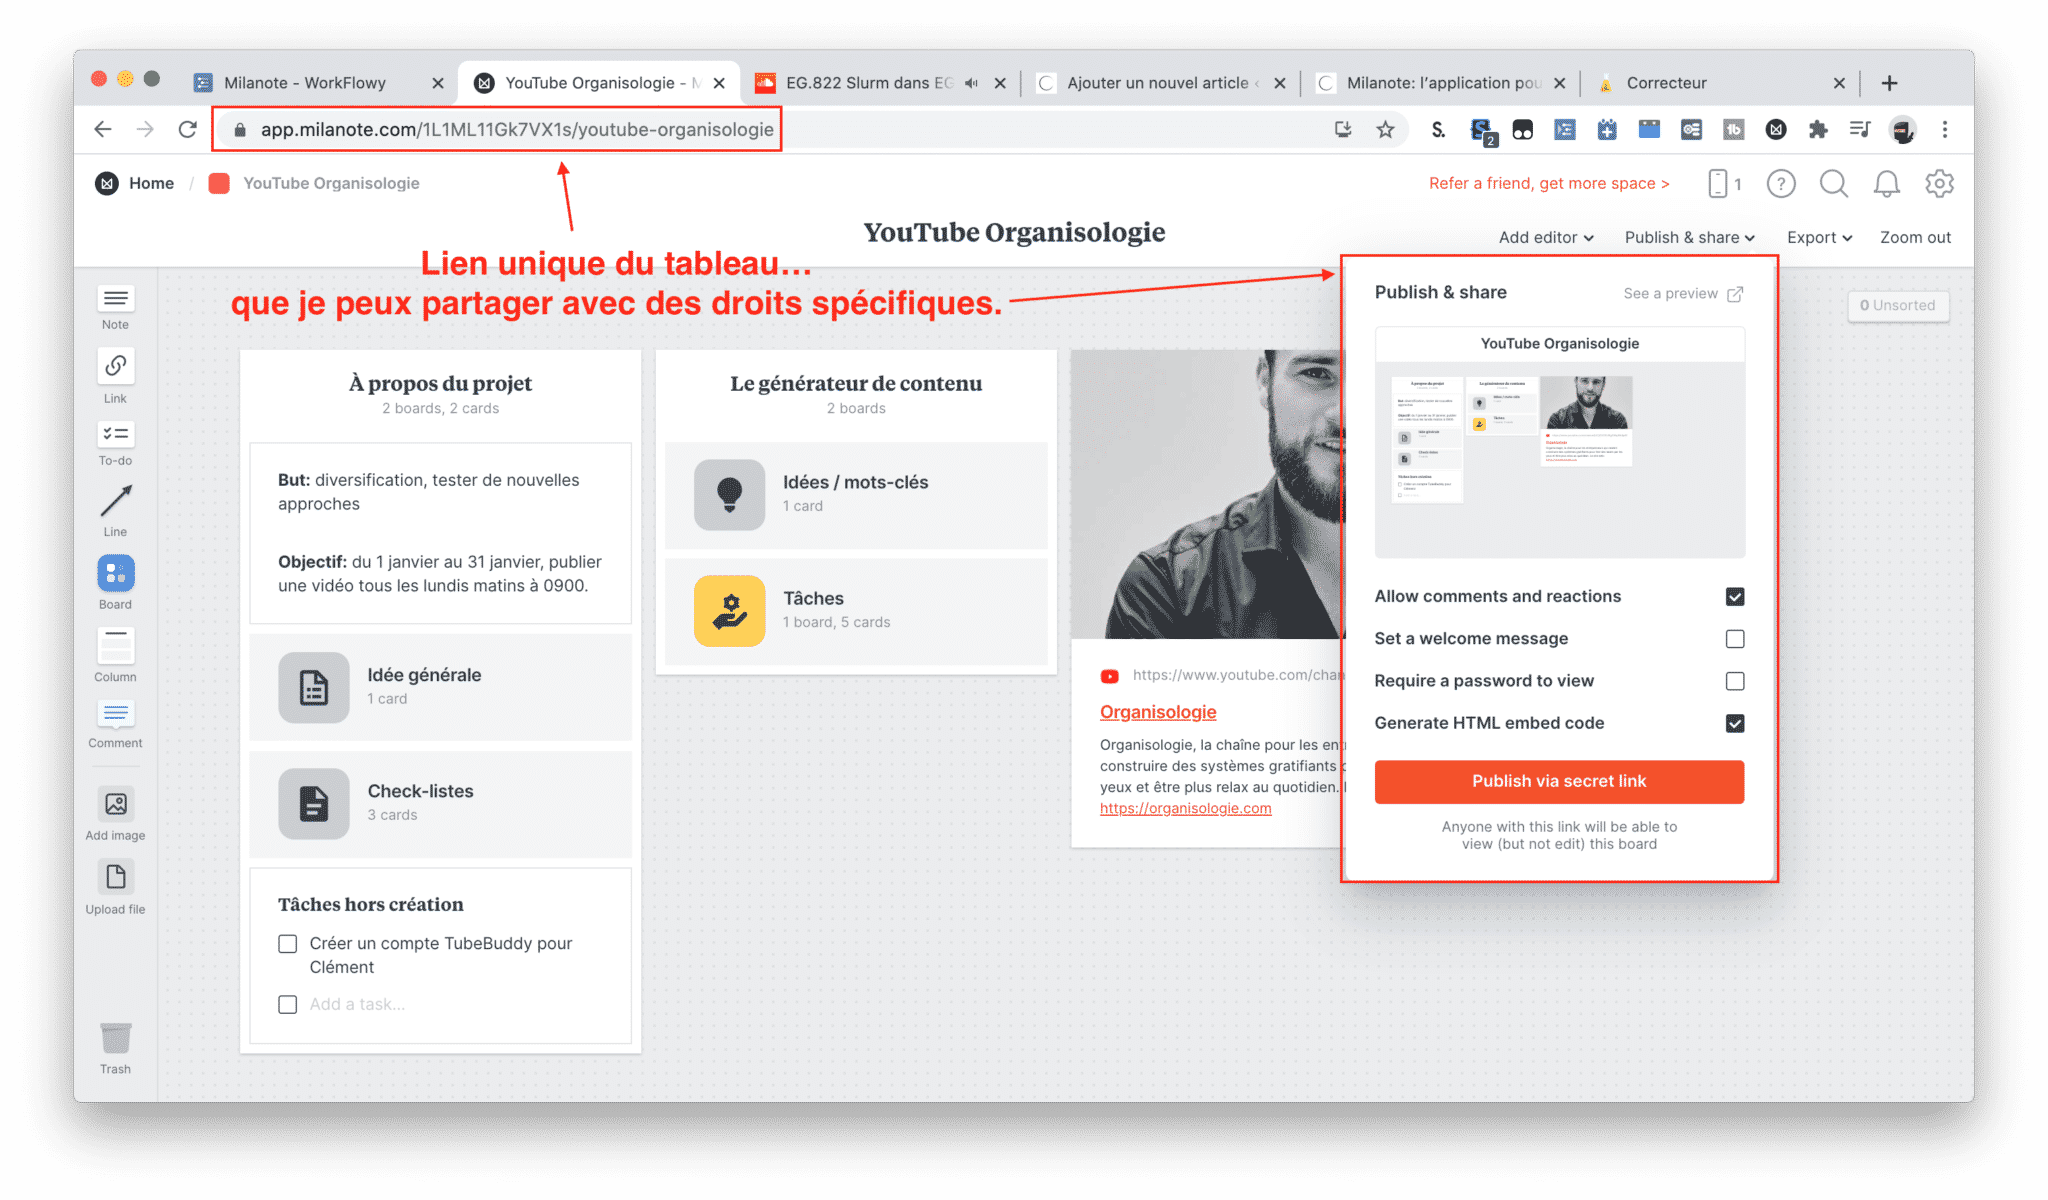This screenshot has width=2048, height=1200.
Task: Uncheck Allow comments and reactions
Action: (x=1735, y=597)
